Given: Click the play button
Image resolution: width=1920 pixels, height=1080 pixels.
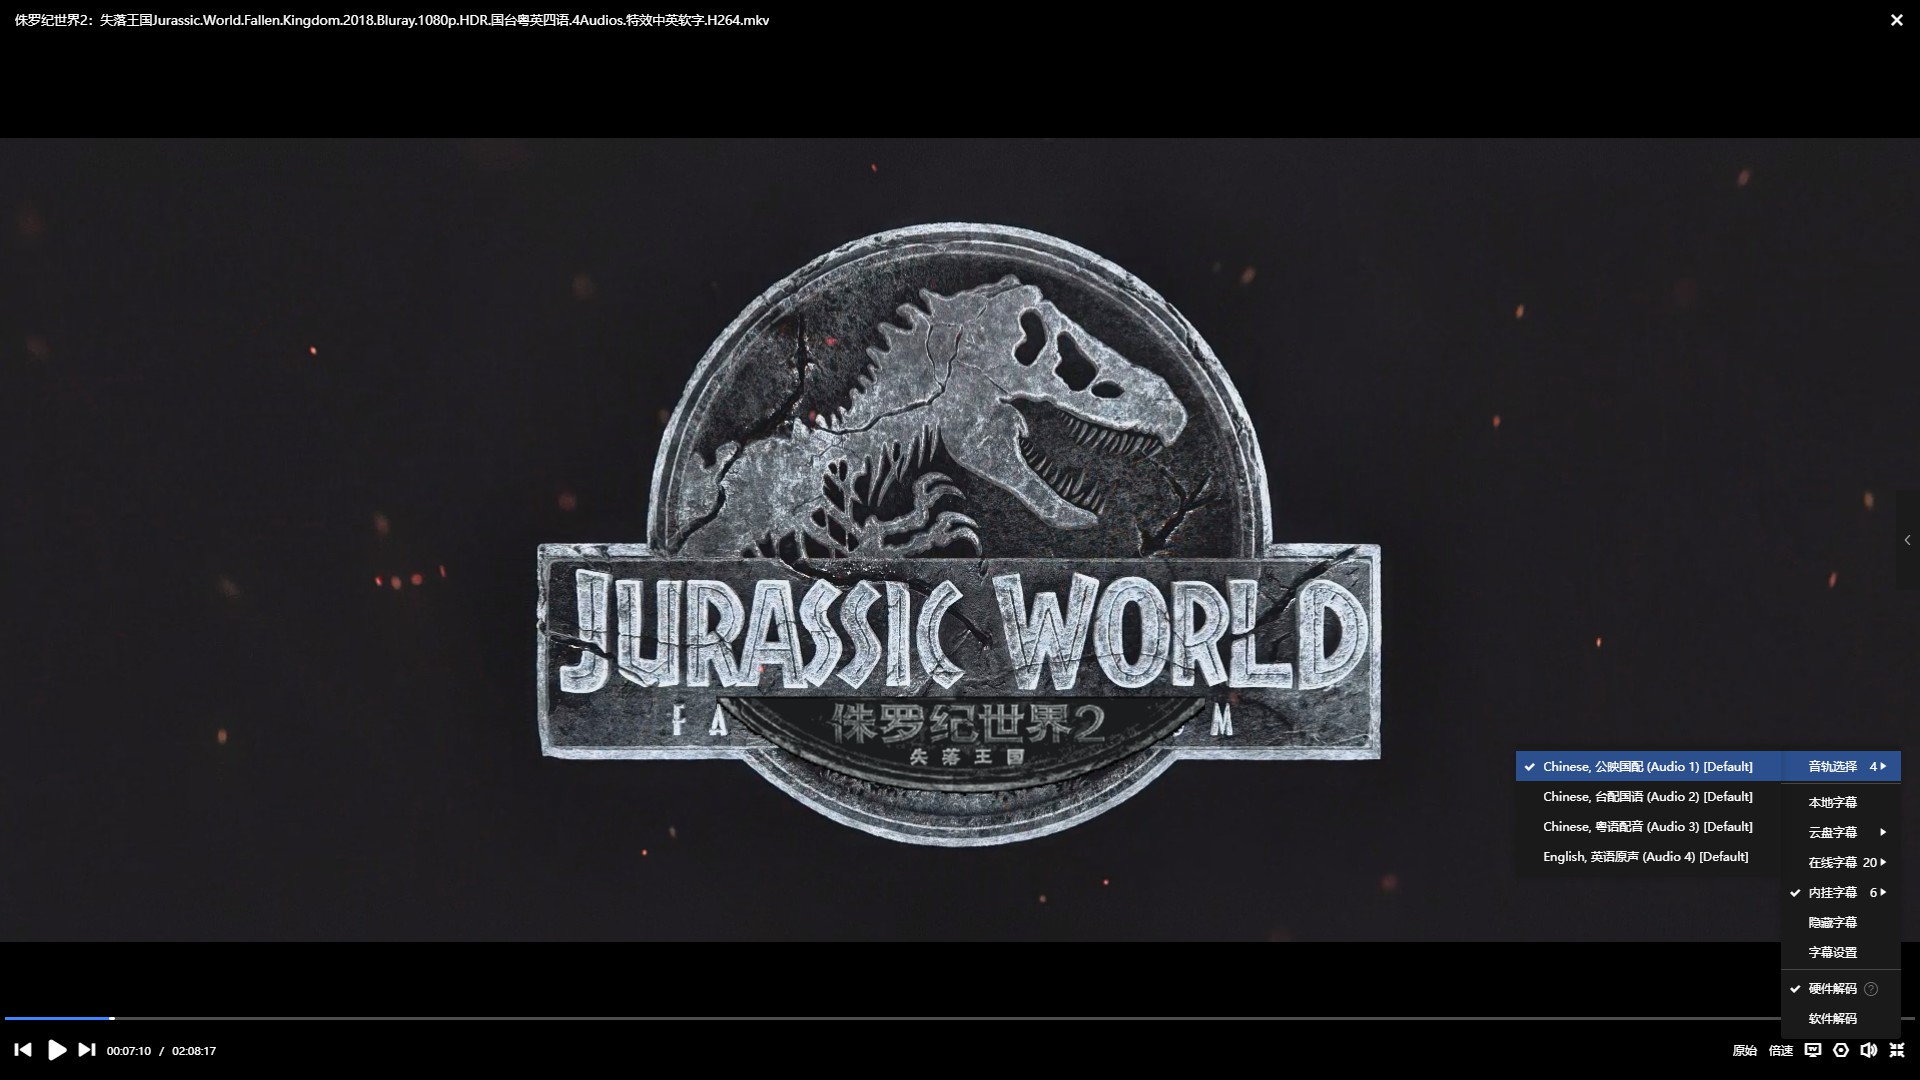Looking at the screenshot, I should click(57, 1050).
